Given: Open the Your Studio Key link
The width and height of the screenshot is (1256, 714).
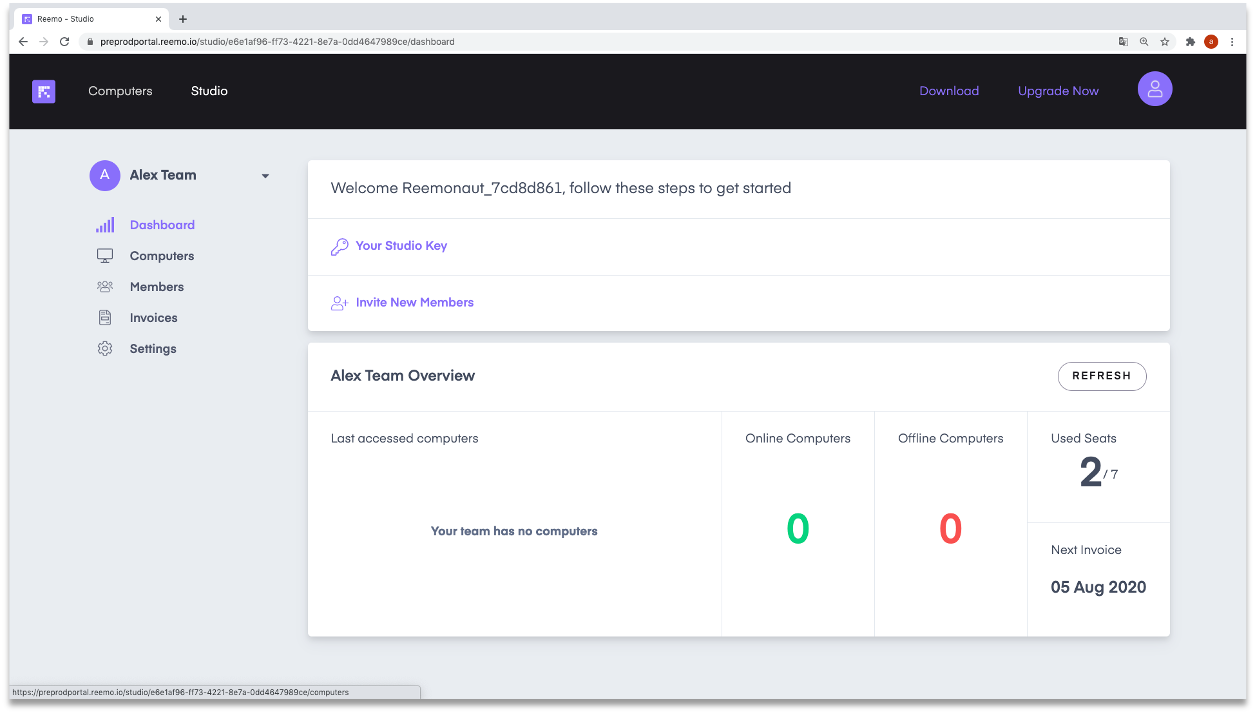Looking at the screenshot, I should pyautogui.click(x=401, y=246).
